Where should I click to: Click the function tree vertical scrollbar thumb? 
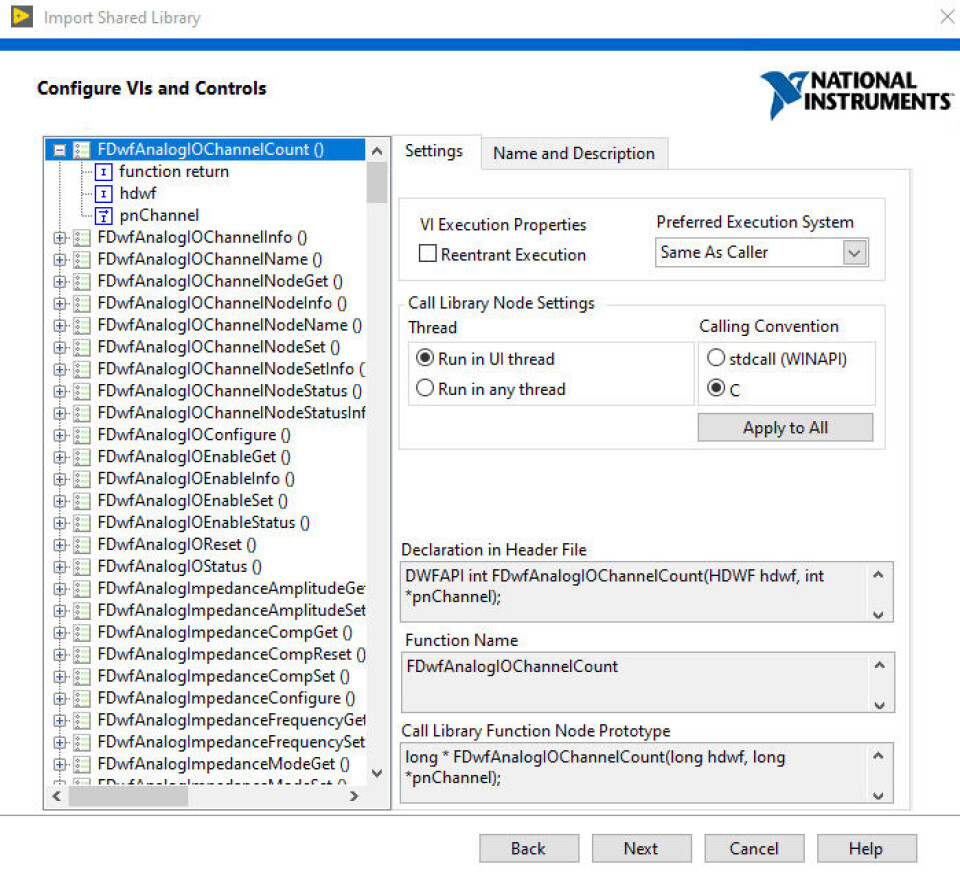(x=377, y=182)
